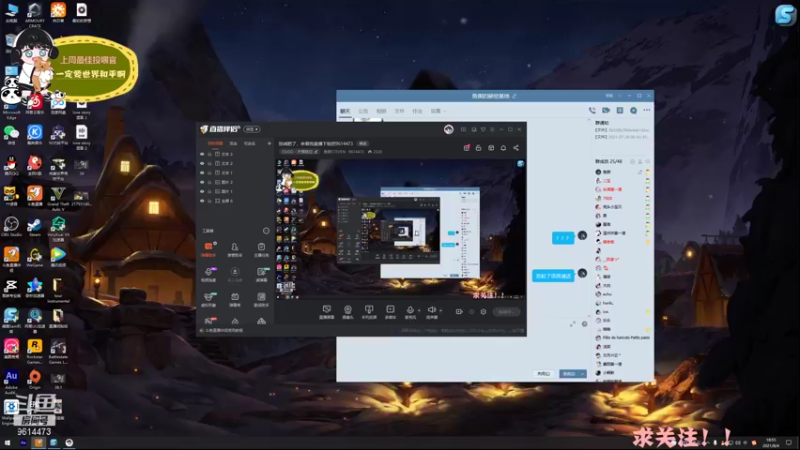This screenshot has height=450, width=800.
Task: Open Grand Theft Auto V shortcut
Action: tap(58, 197)
